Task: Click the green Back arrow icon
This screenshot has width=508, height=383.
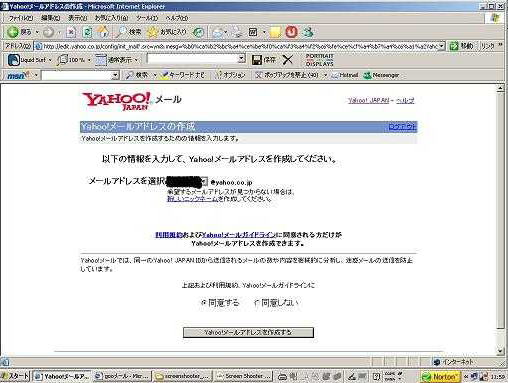Action: tap(13, 32)
